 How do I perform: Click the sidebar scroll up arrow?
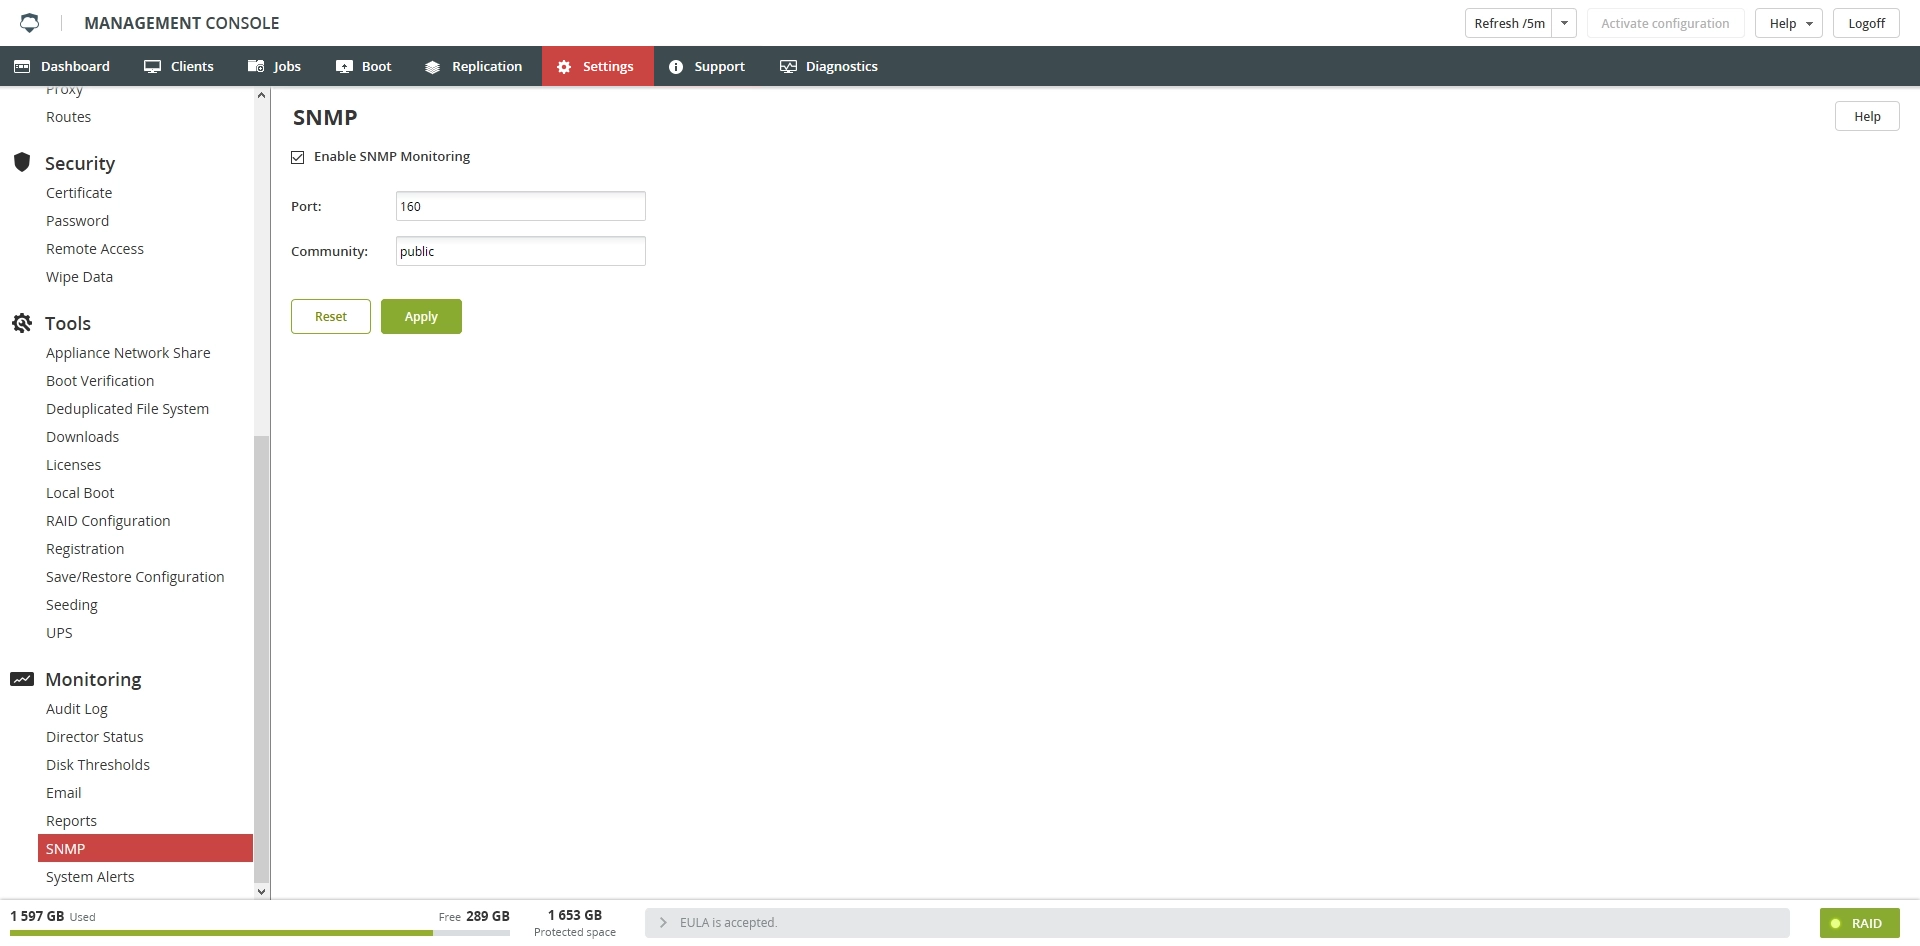pos(262,95)
